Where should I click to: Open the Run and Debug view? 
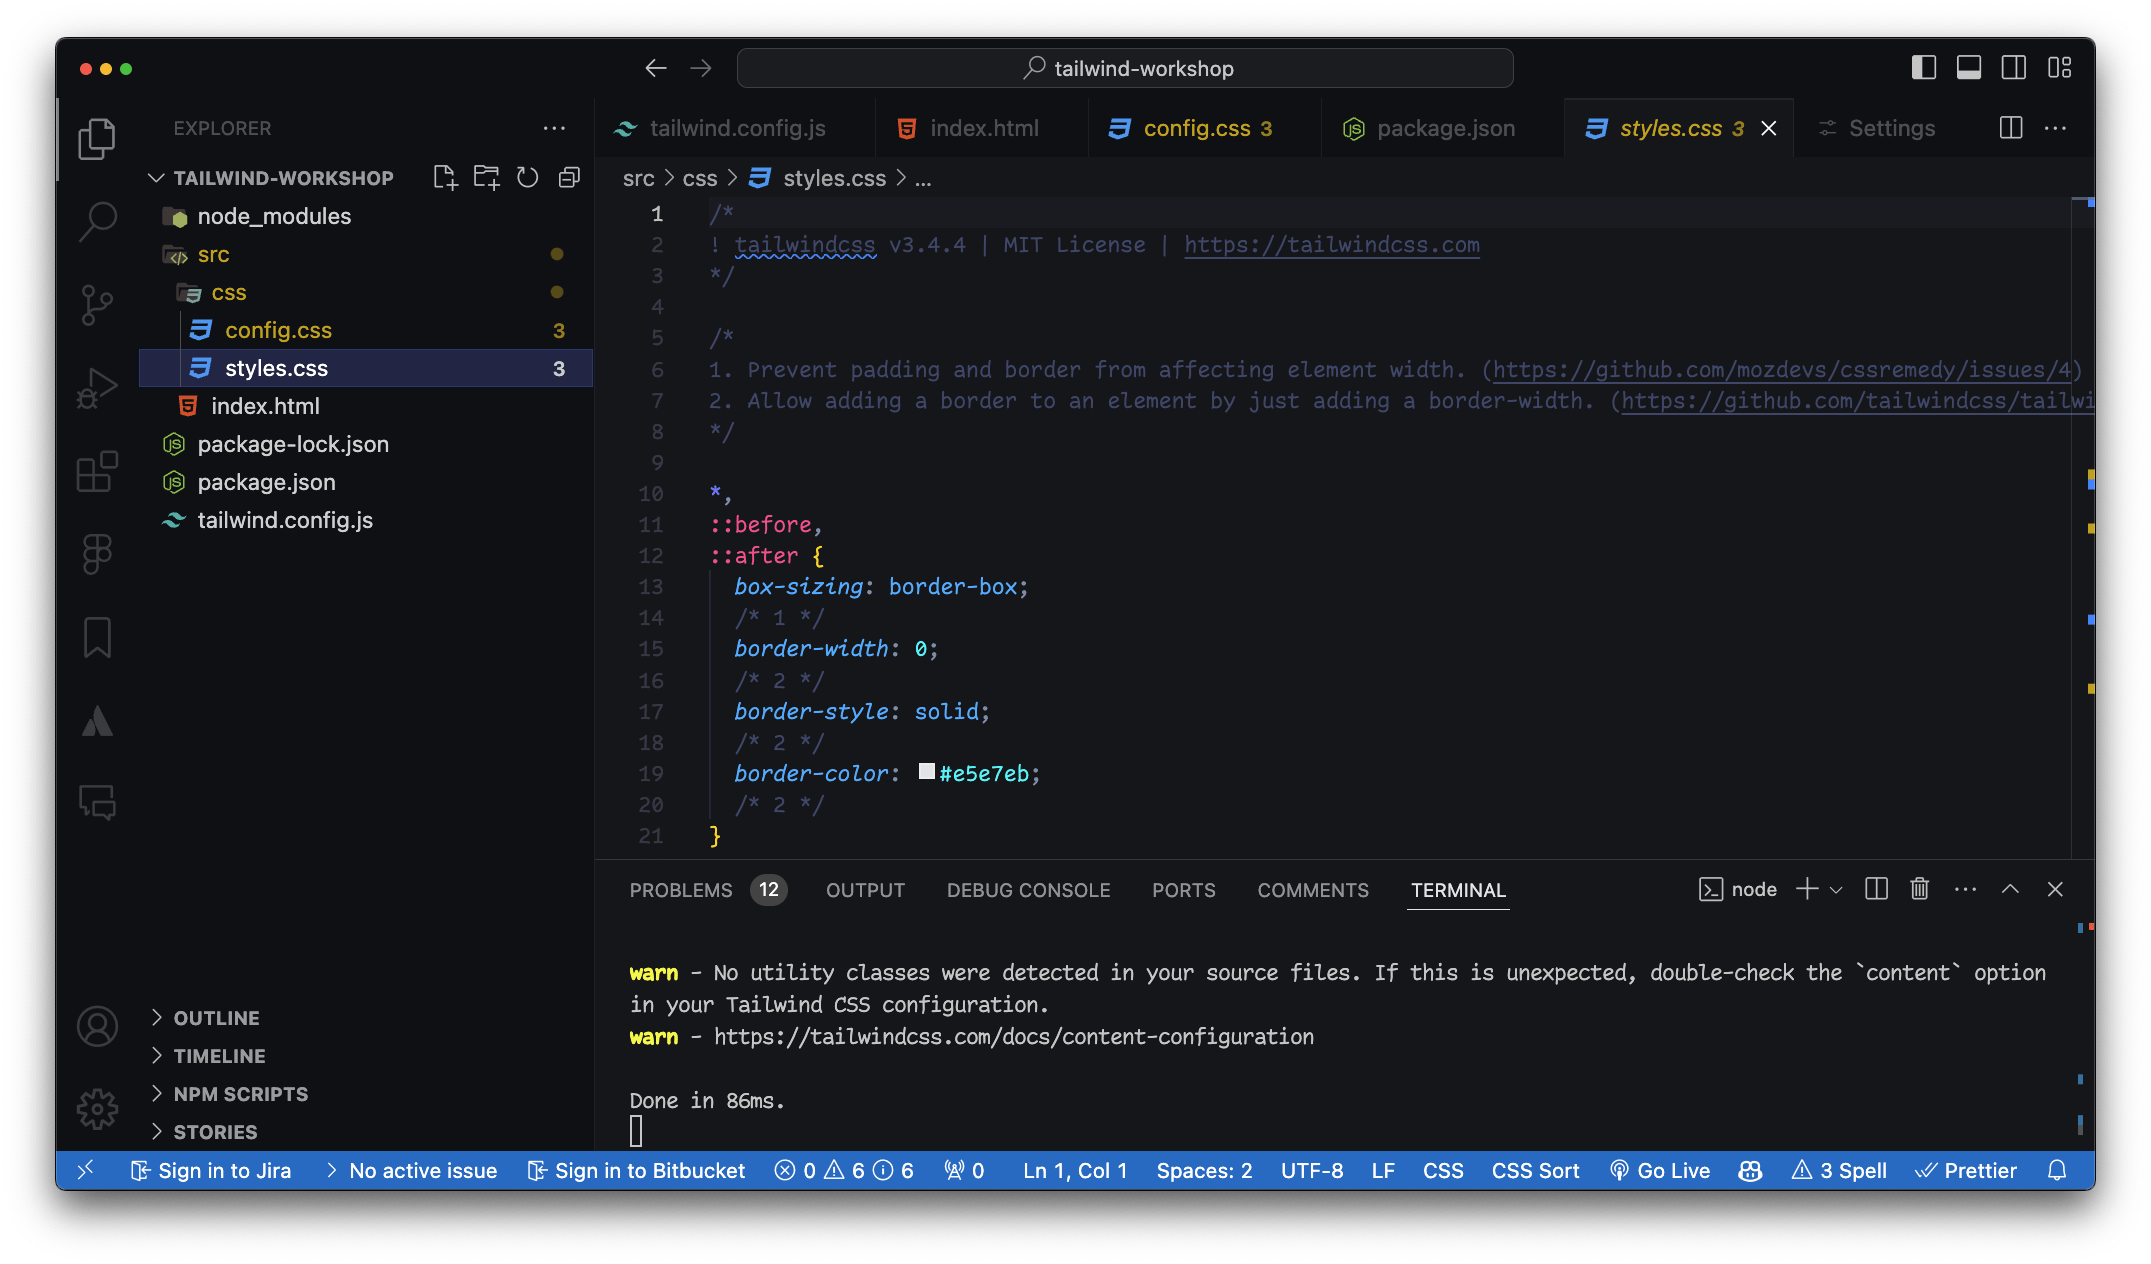[x=97, y=388]
